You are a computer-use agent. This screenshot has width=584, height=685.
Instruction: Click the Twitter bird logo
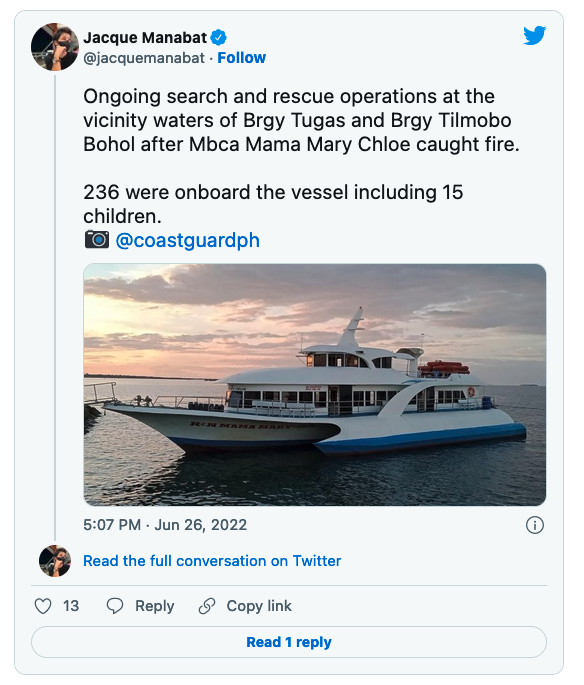click(535, 35)
